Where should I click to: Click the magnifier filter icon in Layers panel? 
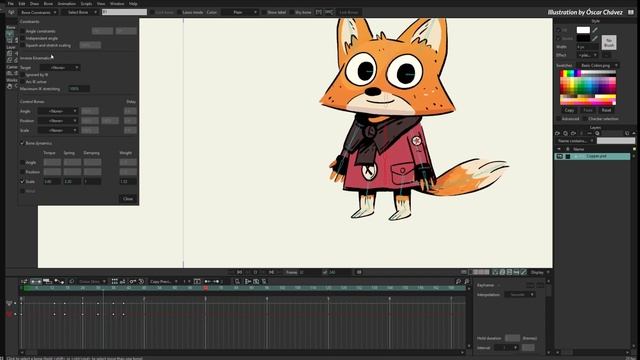pos(597,133)
